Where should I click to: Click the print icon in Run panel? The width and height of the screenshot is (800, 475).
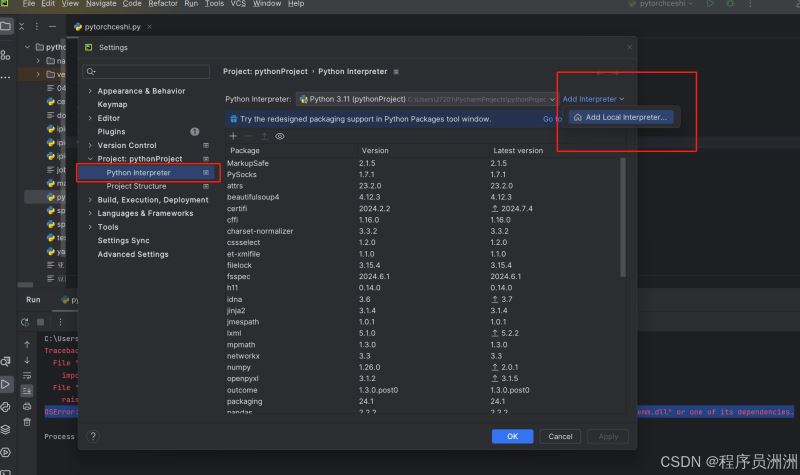pyautogui.click(x=27, y=407)
